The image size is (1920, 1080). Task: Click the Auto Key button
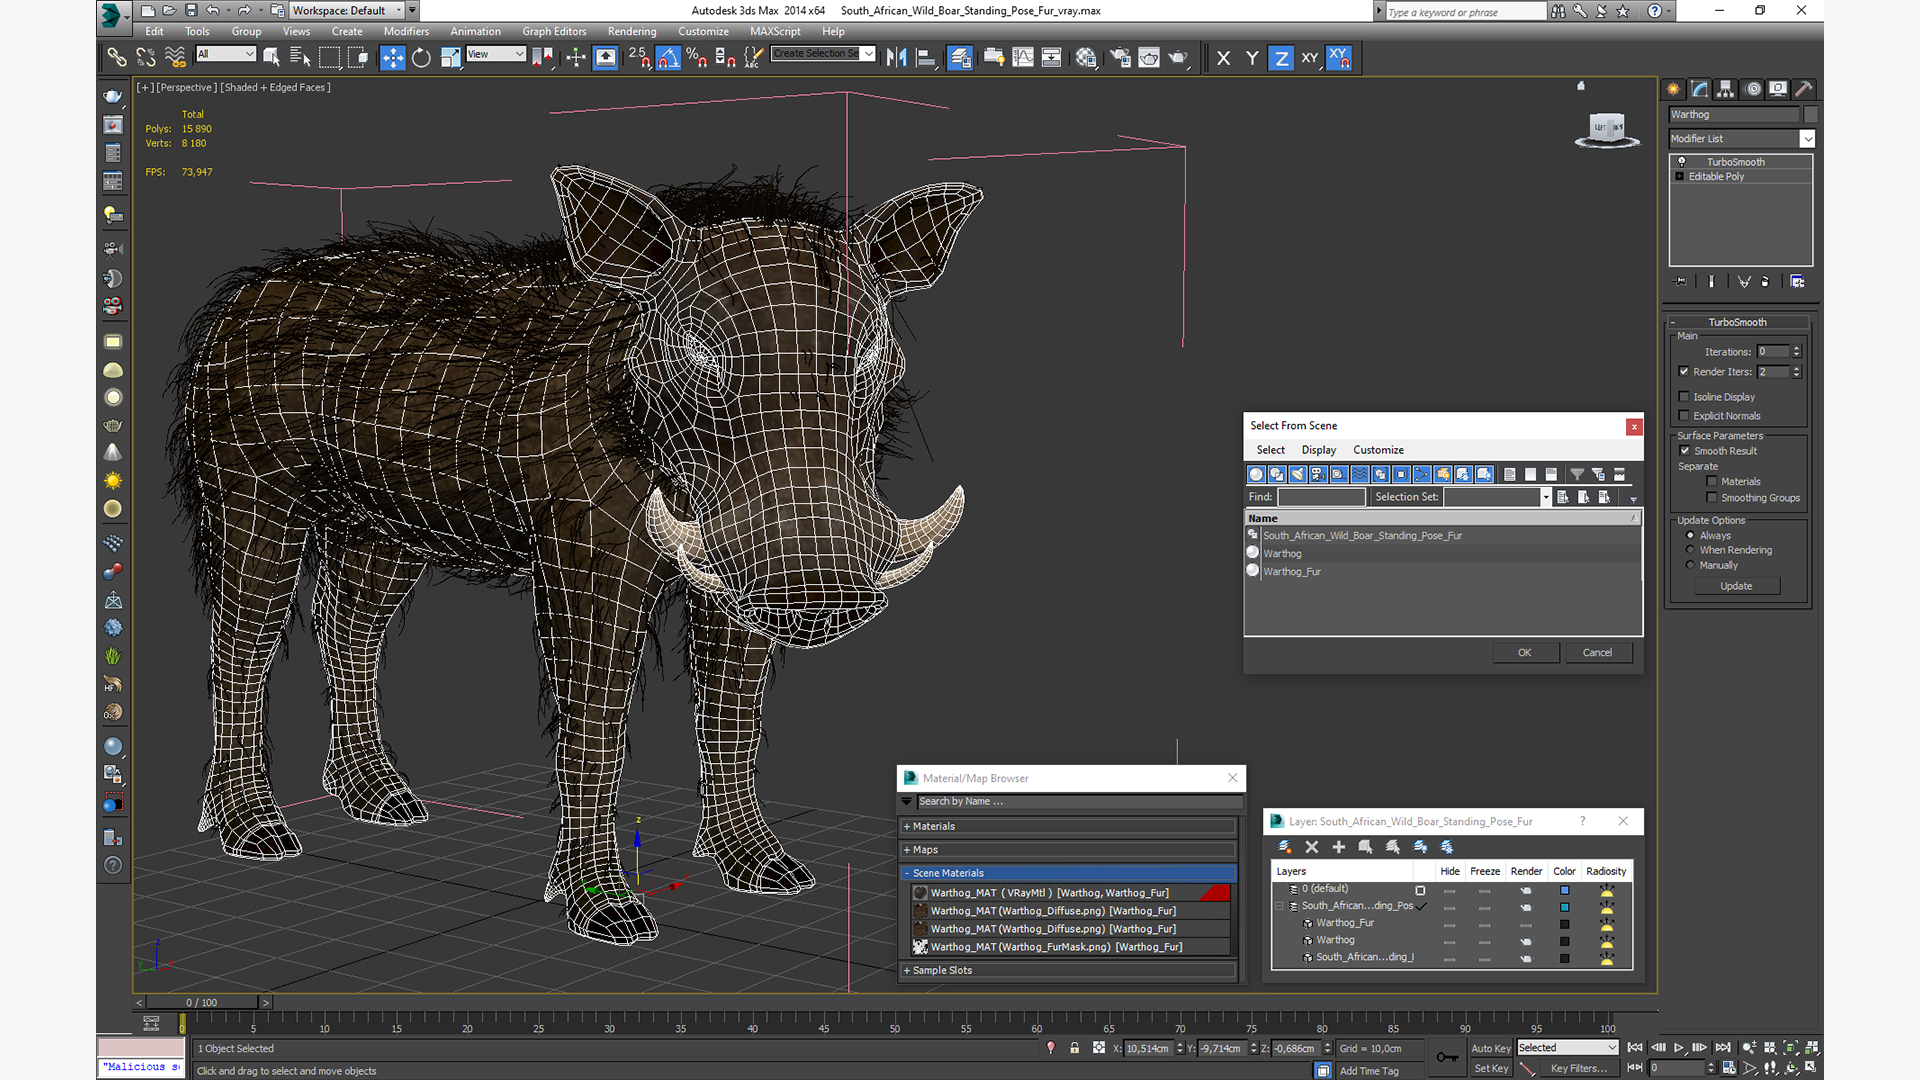pos(1490,1048)
